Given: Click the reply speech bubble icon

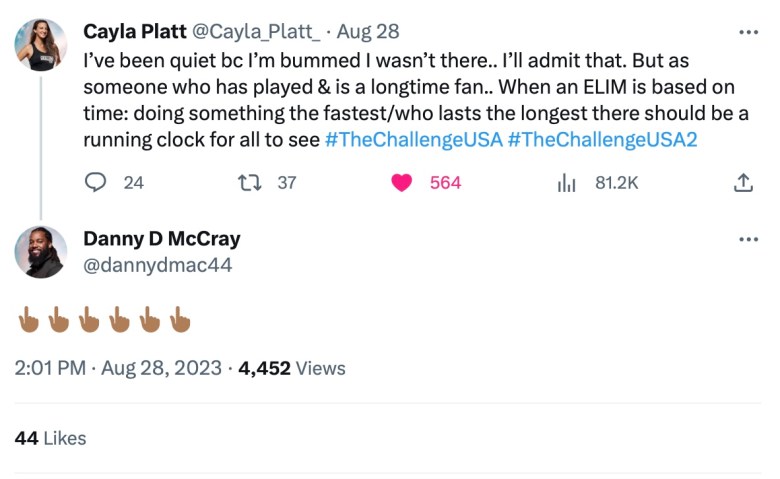Looking at the screenshot, I should [96, 182].
